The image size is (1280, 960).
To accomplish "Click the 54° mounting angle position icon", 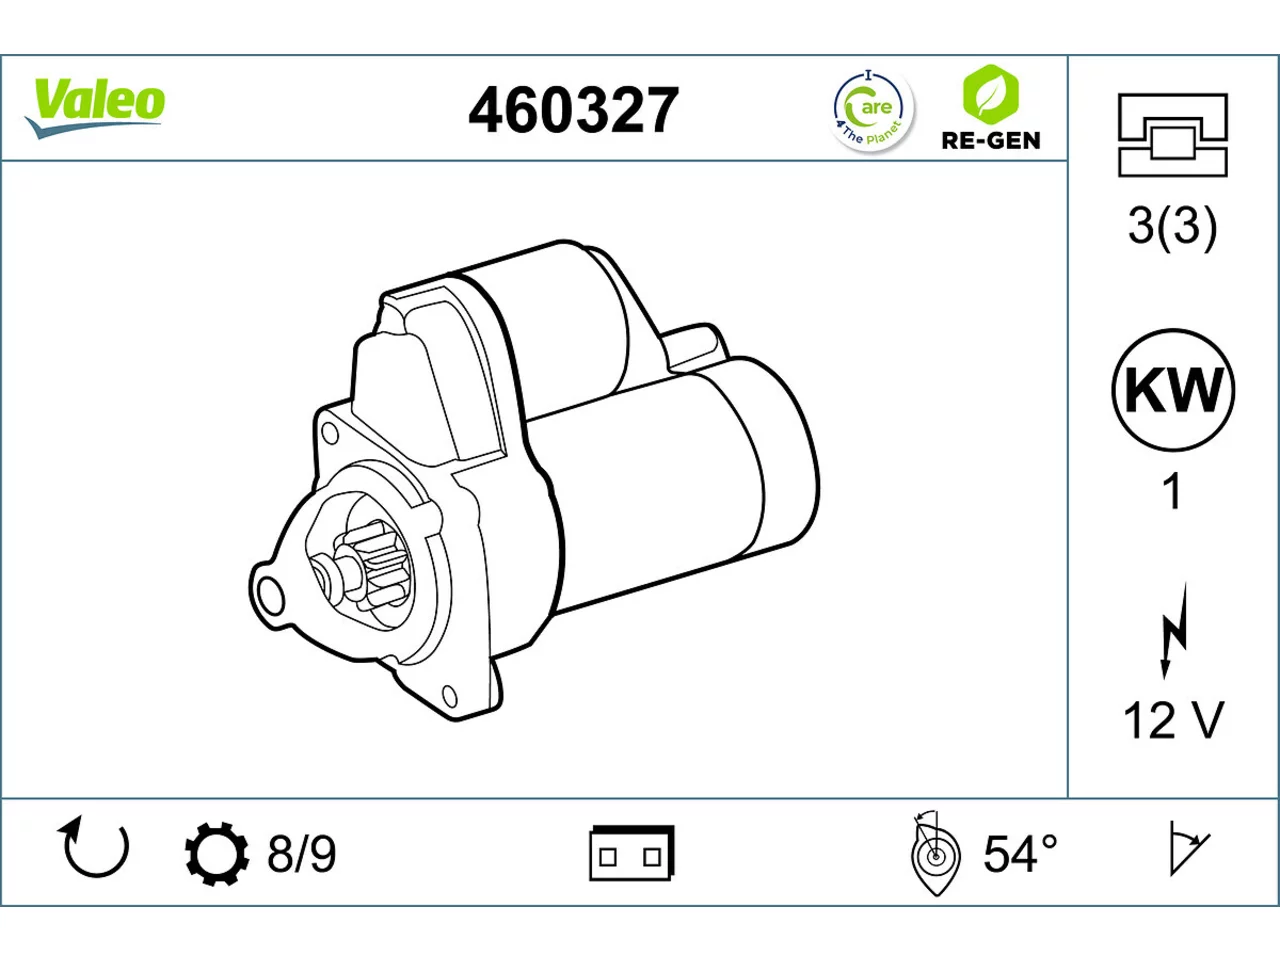I will click(x=935, y=853).
